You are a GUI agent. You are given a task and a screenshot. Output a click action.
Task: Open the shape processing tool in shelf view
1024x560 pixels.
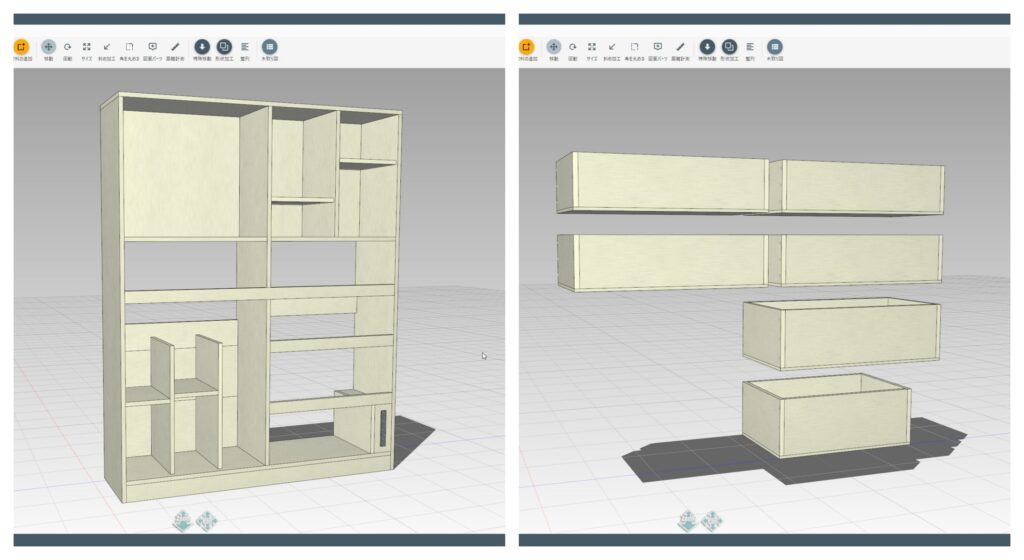click(x=224, y=47)
